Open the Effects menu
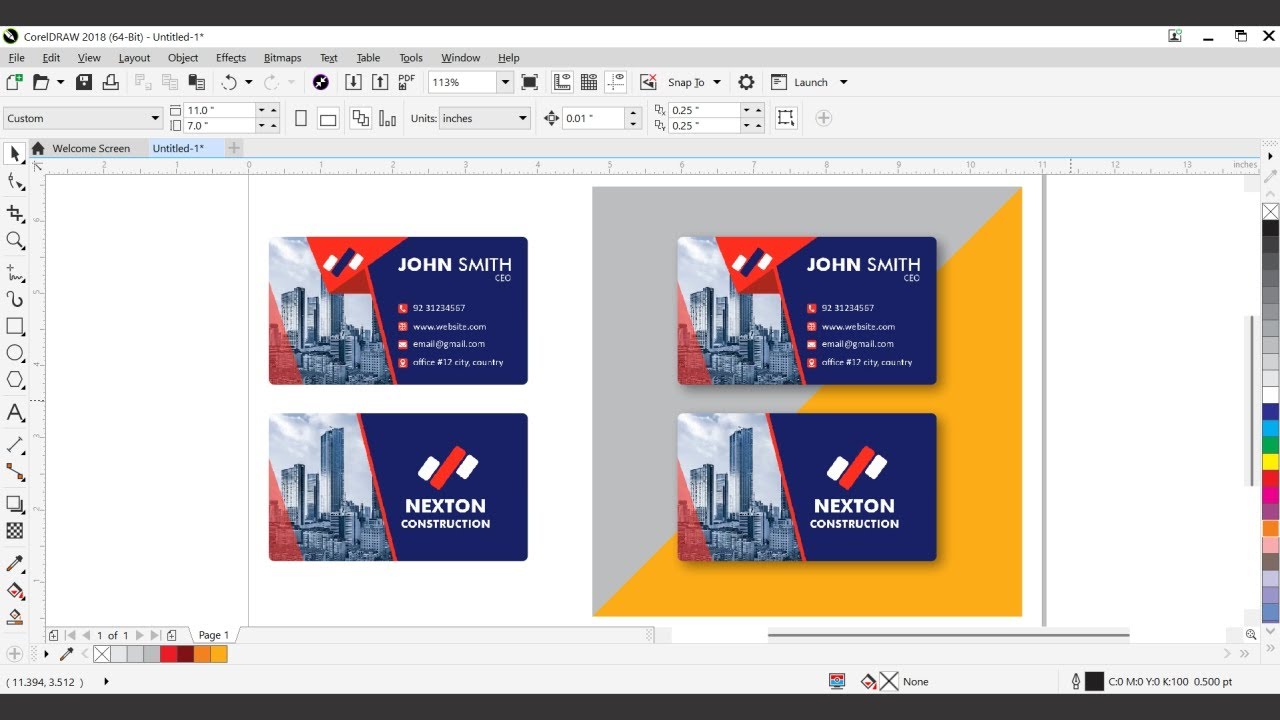Screen dimensions: 1280x720 pos(231,58)
